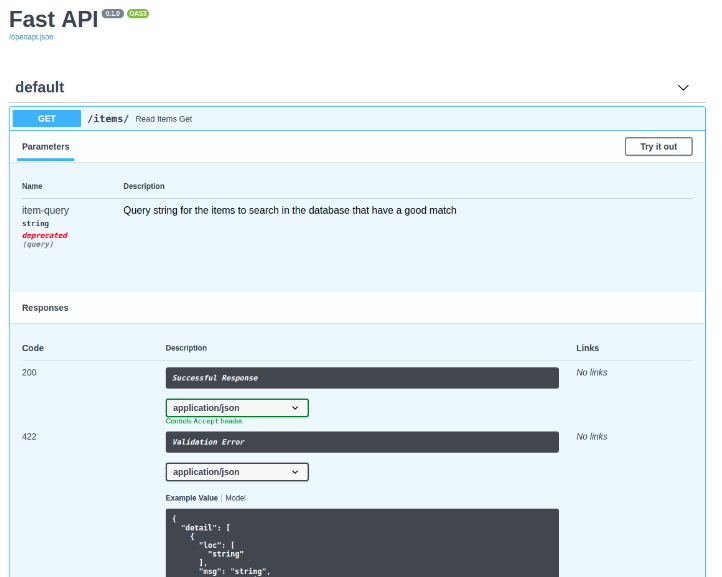Click the Validation Error description box
This screenshot has width=722, height=577.
pos(362,442)
